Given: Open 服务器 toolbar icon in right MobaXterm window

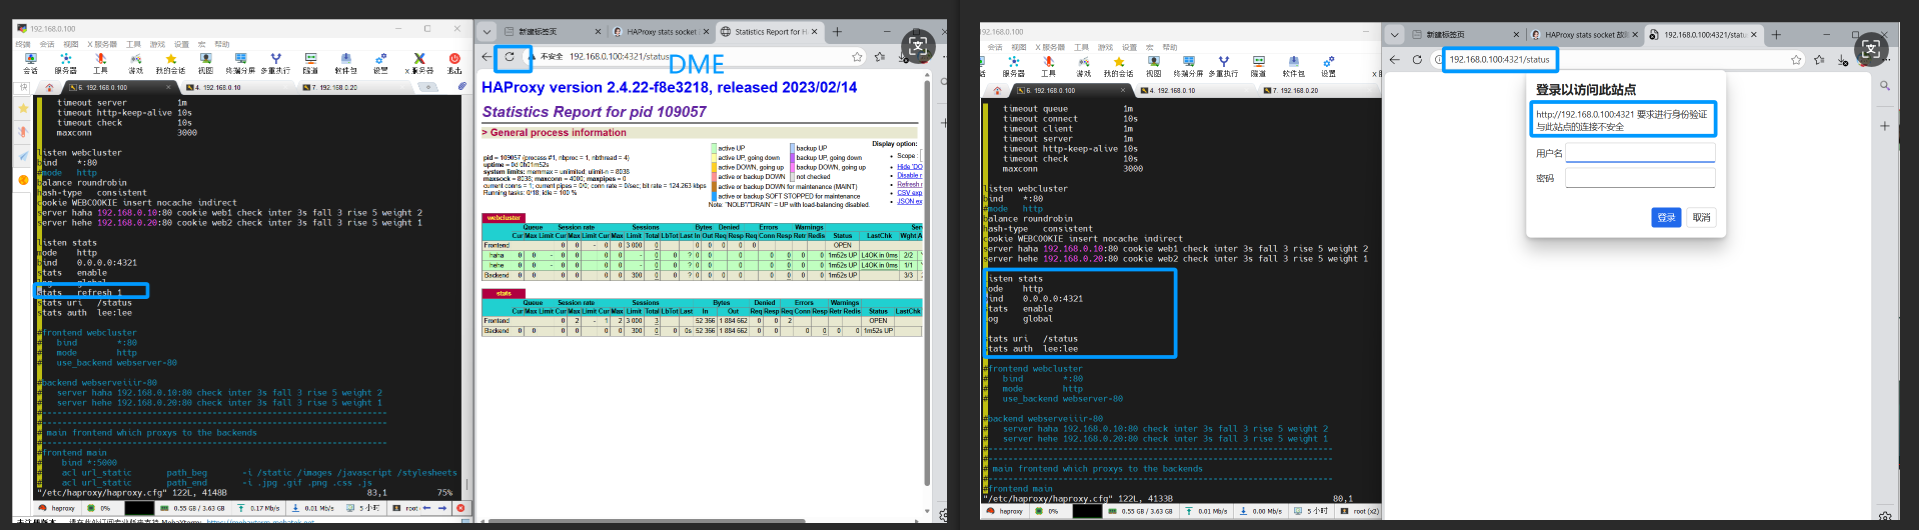Looking at the screenshot, I should tap(1014, 66).
